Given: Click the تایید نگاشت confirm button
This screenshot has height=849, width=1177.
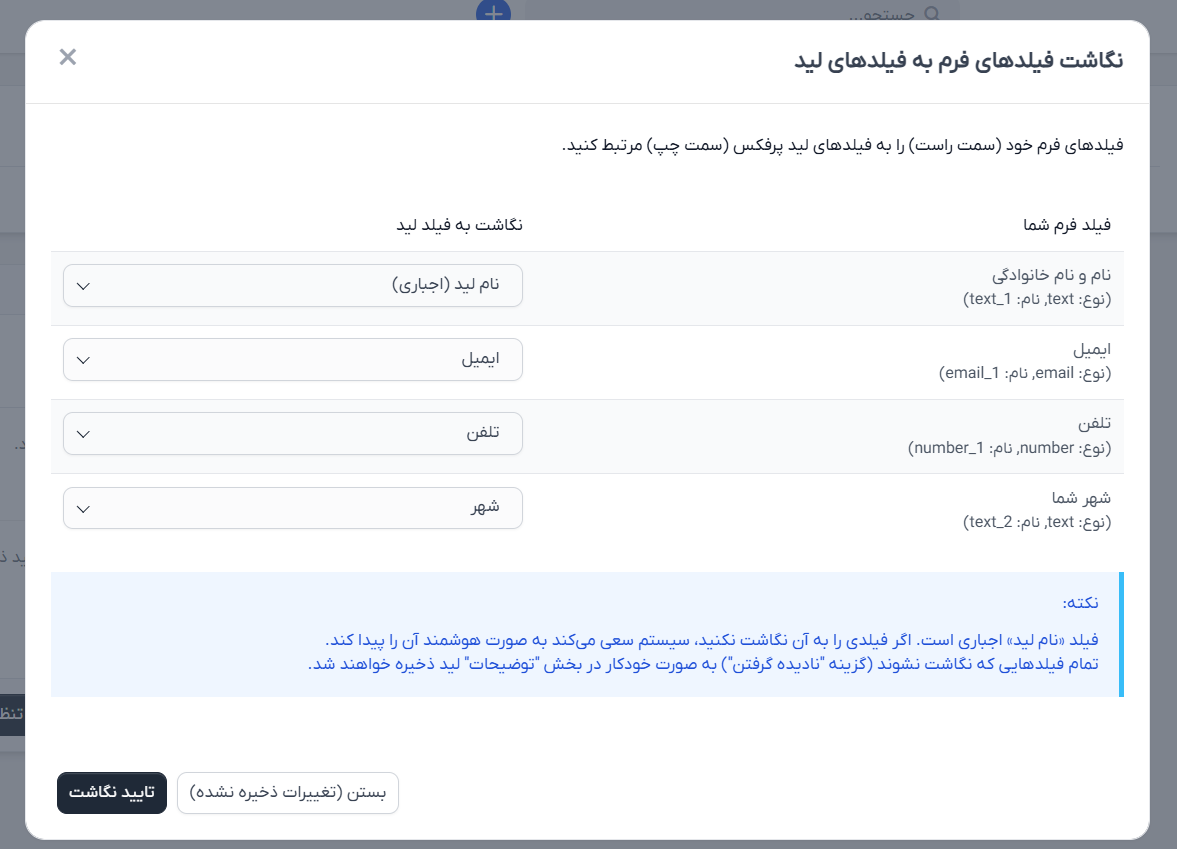Looking at the screenshot, I should point(111,793).
